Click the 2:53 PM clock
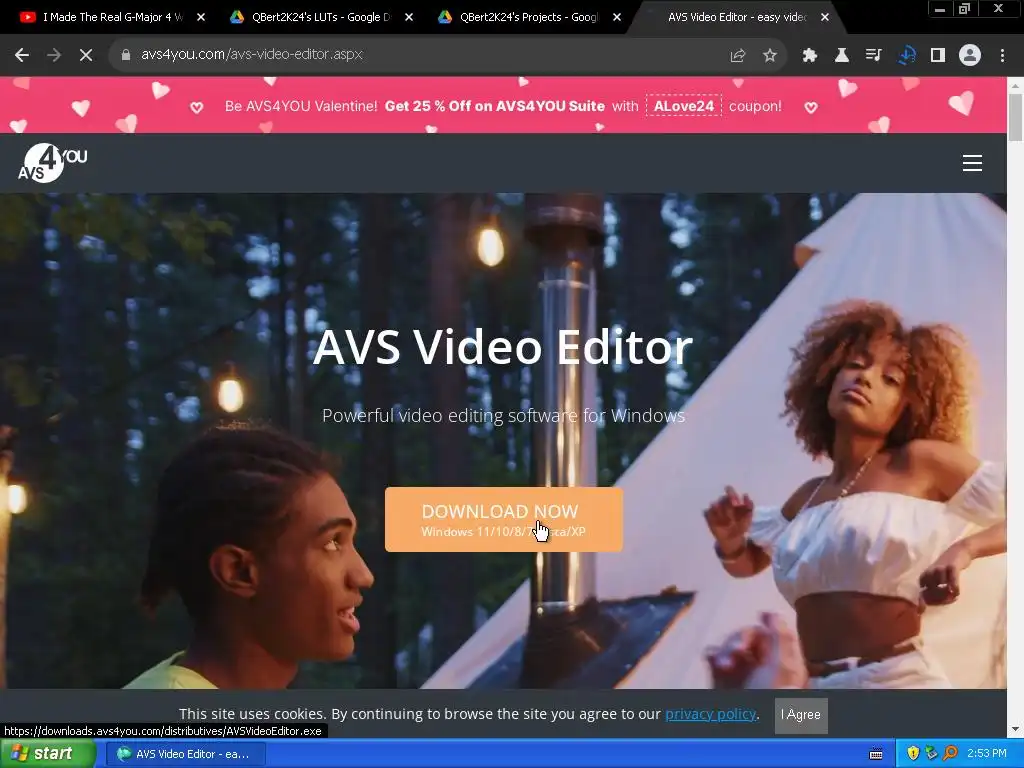1024x768 pixels. click(987, 753)
